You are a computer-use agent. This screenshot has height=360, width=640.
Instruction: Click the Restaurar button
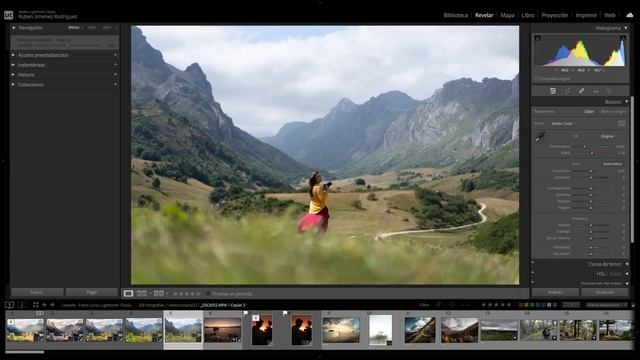coord(604,292)
